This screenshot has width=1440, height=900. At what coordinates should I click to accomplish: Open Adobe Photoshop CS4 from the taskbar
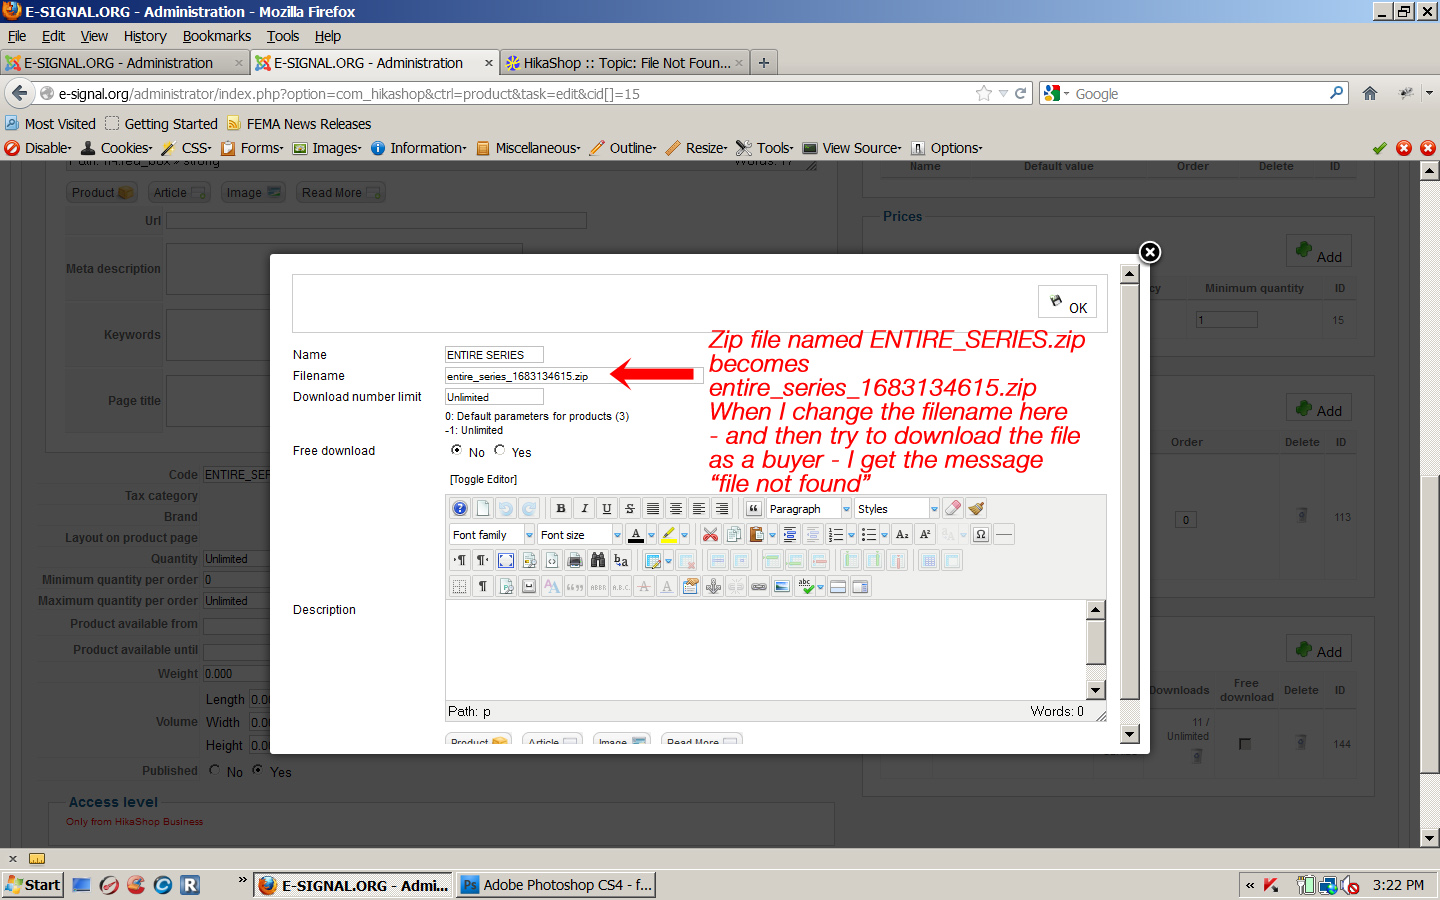tap(556, 885)
